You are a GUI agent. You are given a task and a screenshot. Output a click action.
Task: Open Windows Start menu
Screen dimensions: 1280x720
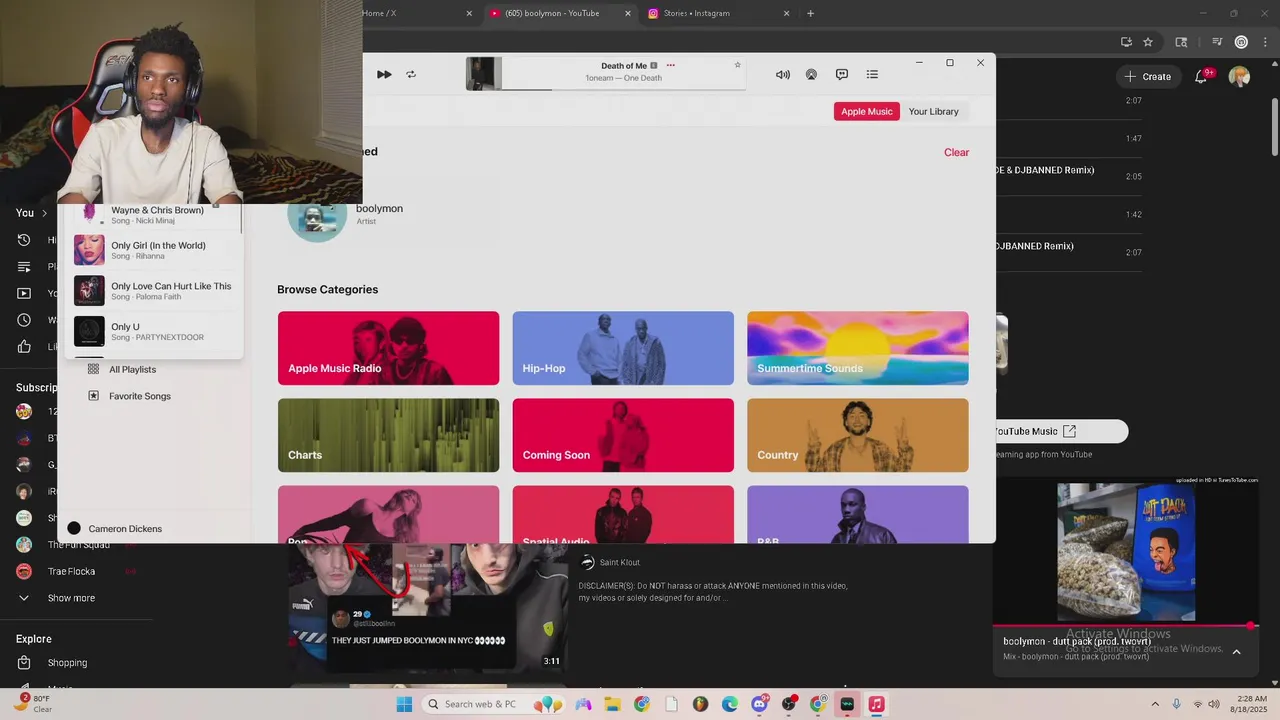coord(404,704)
